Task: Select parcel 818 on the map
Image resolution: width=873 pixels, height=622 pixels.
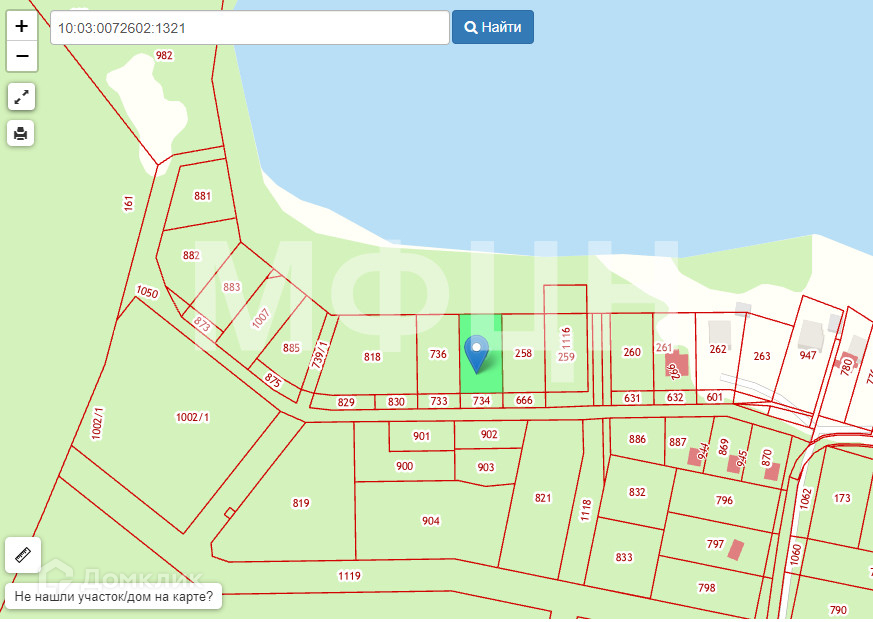Action: tap(372, 357)
